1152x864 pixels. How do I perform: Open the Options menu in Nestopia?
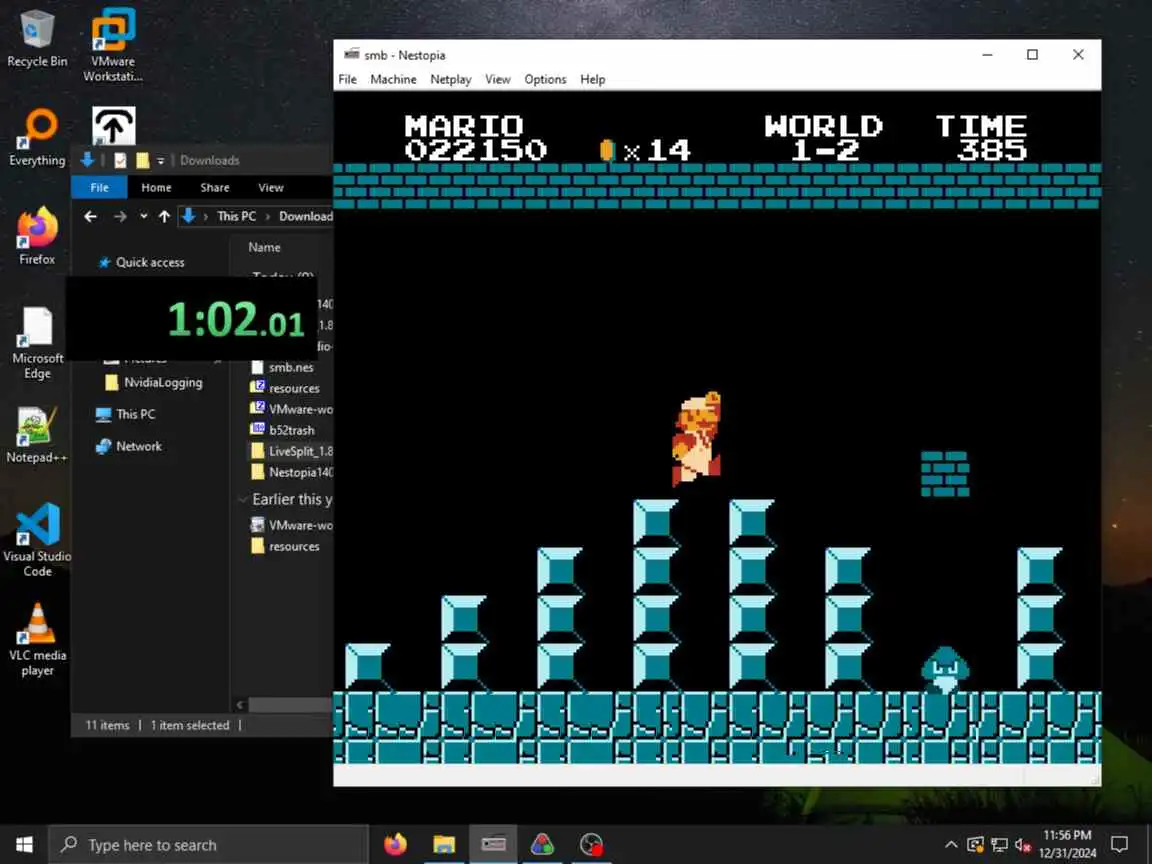pos(545,79)
